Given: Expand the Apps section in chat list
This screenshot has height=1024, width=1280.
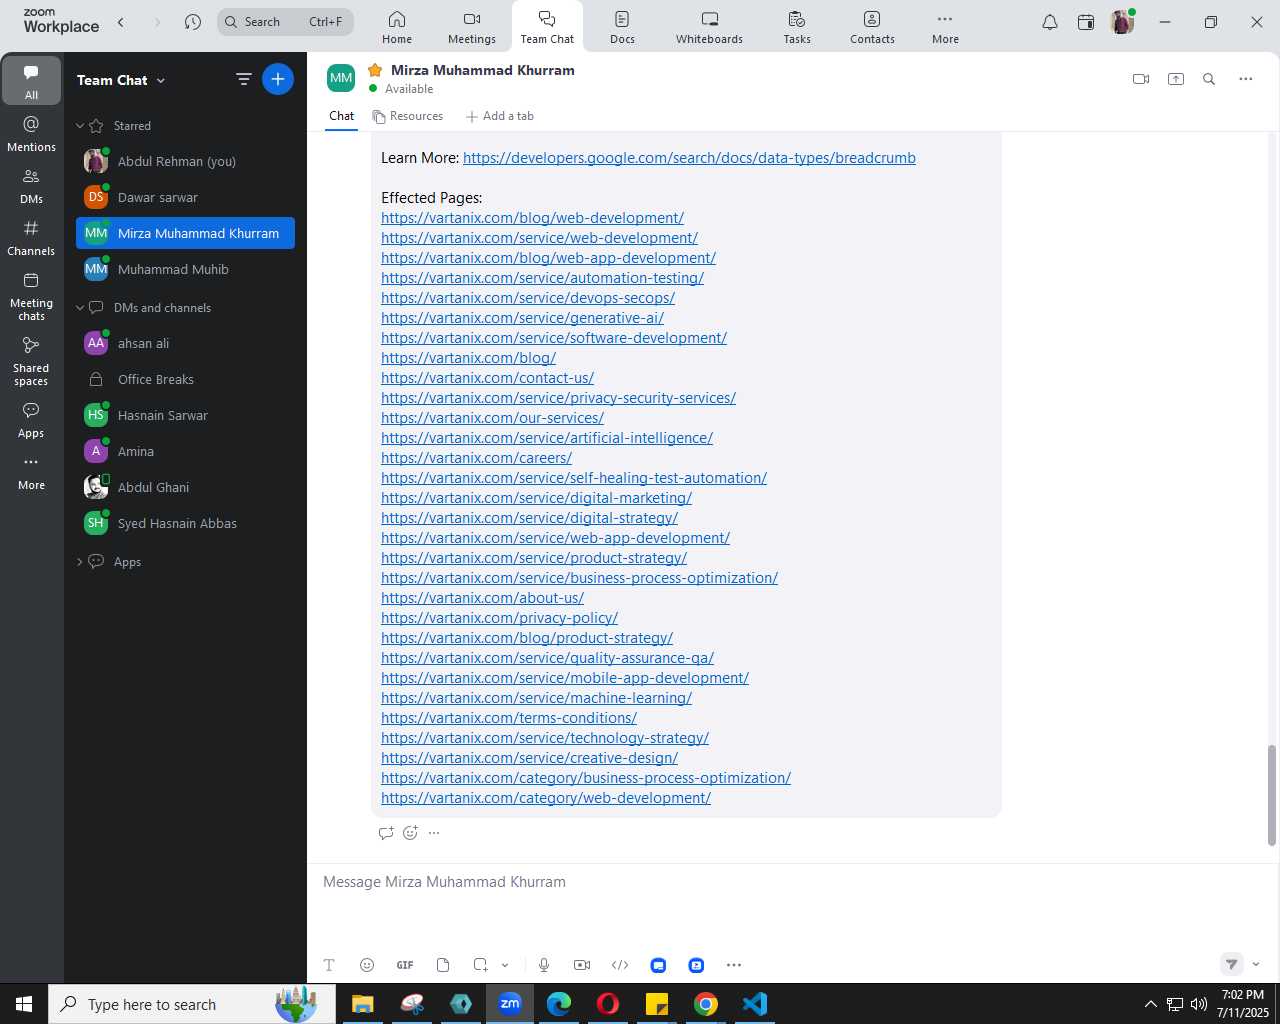Looking at the screenshot, I should coord(80,562).
